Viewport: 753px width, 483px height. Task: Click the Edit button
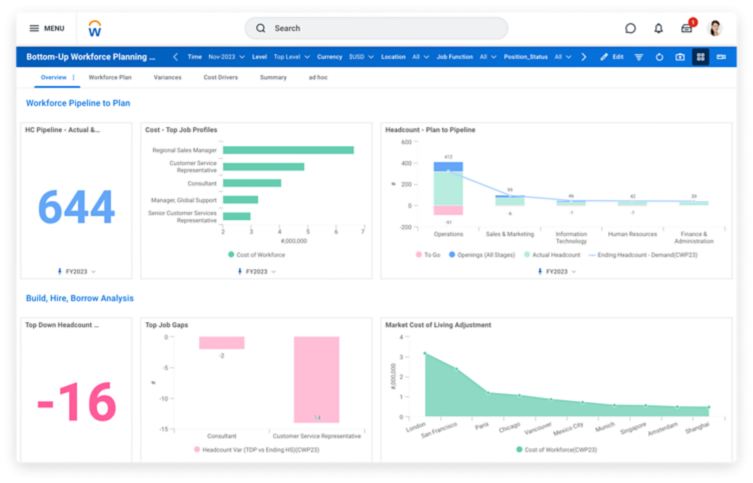(x=612, y=57)
